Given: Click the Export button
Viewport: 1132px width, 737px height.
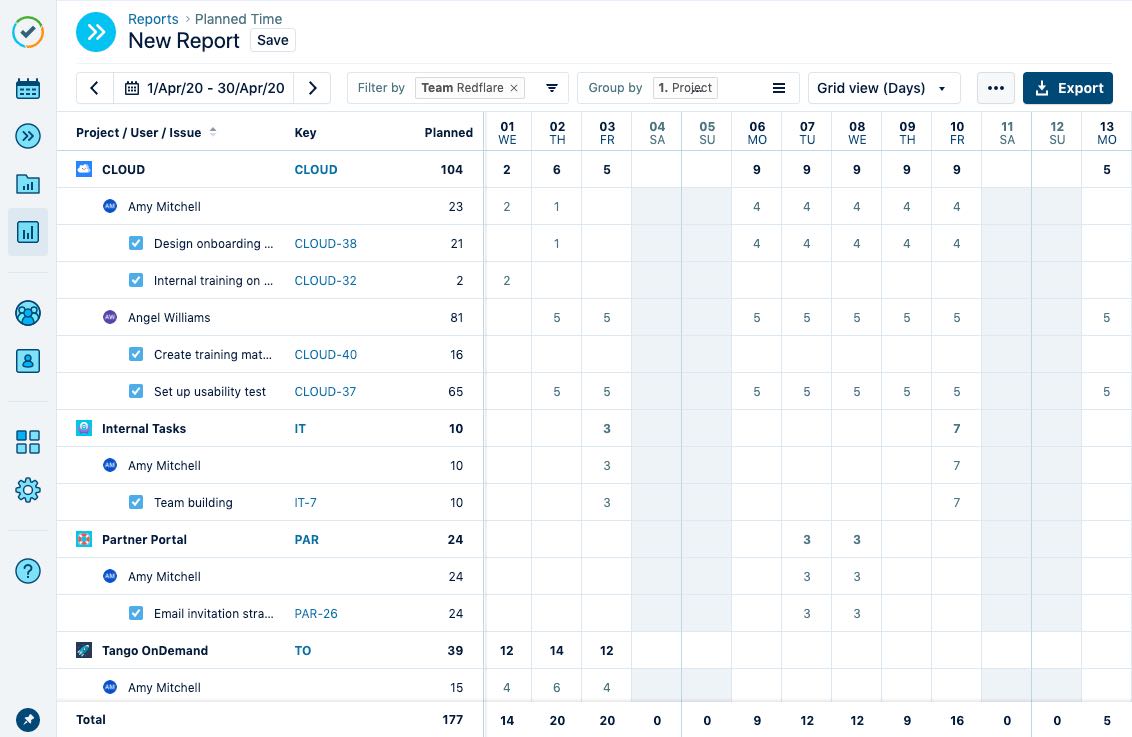Looking at the screenshot, I should pyautogui.click(x=1068, y=88).
